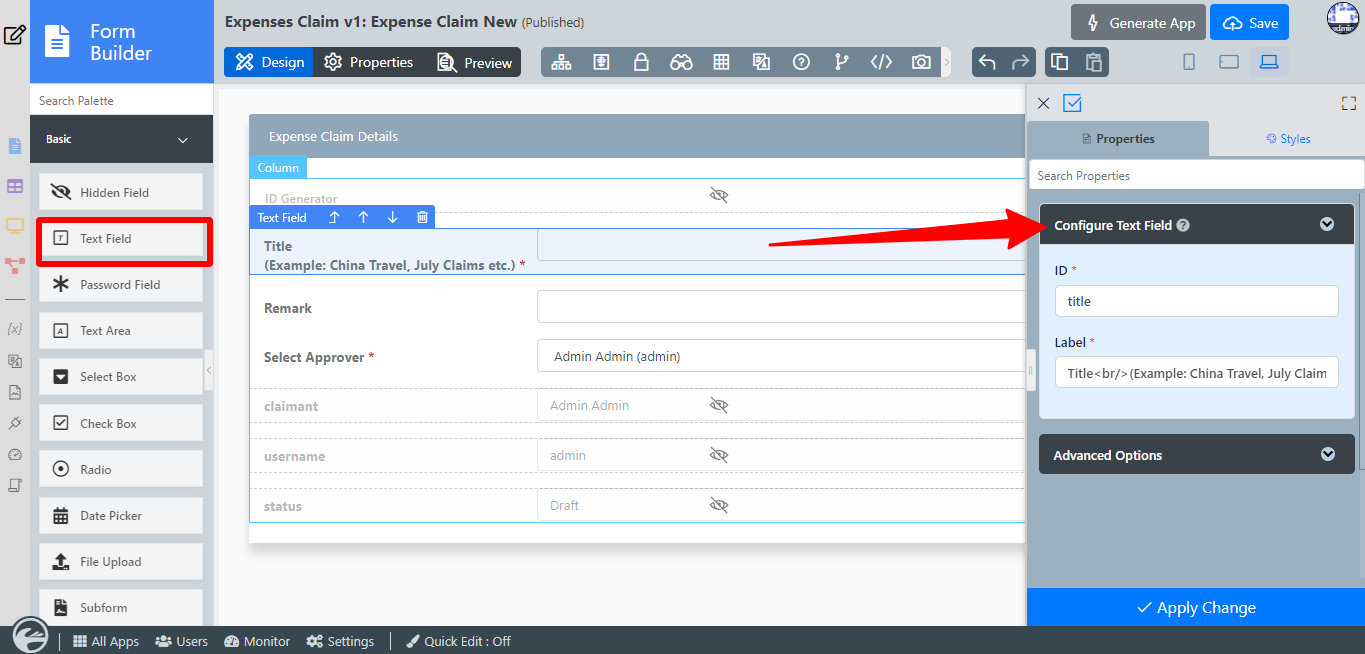Switch to the Styles tab

point(1287,139)
